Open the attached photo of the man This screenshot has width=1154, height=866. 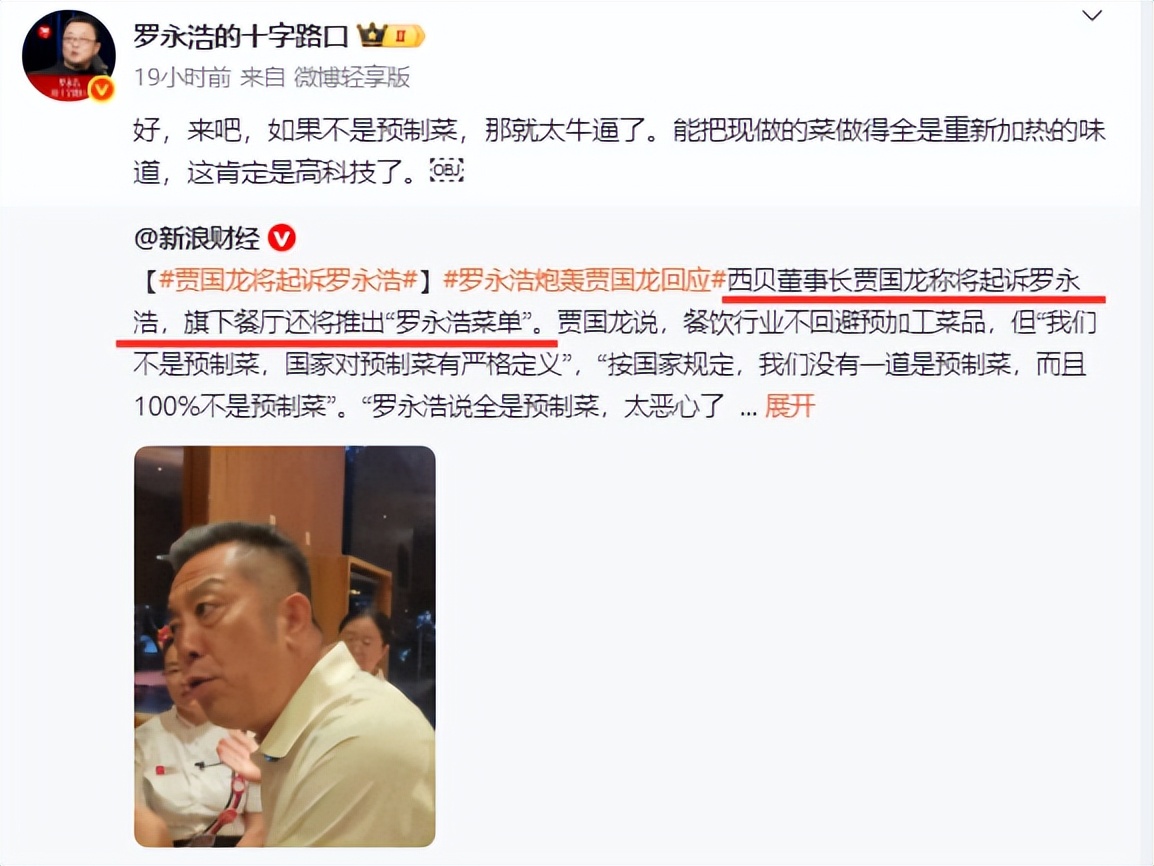pyautogui.click(x=285, y=646)
